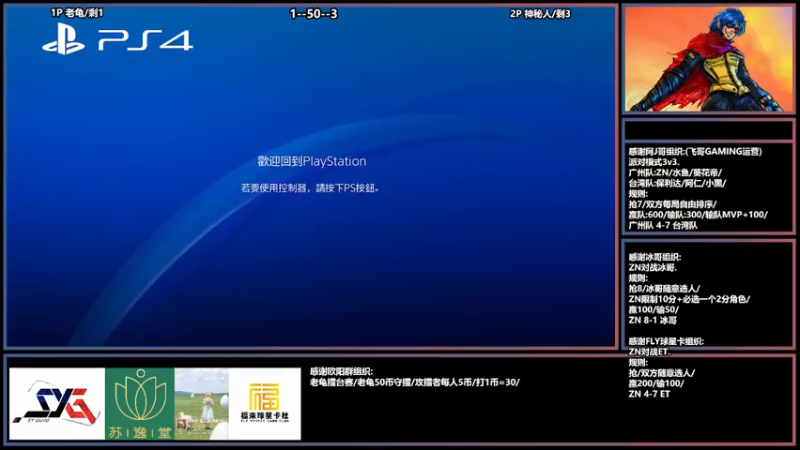Click the 1--50--3 score counter
The width and height of the screenshot is (800, 450).
point(313,14)
